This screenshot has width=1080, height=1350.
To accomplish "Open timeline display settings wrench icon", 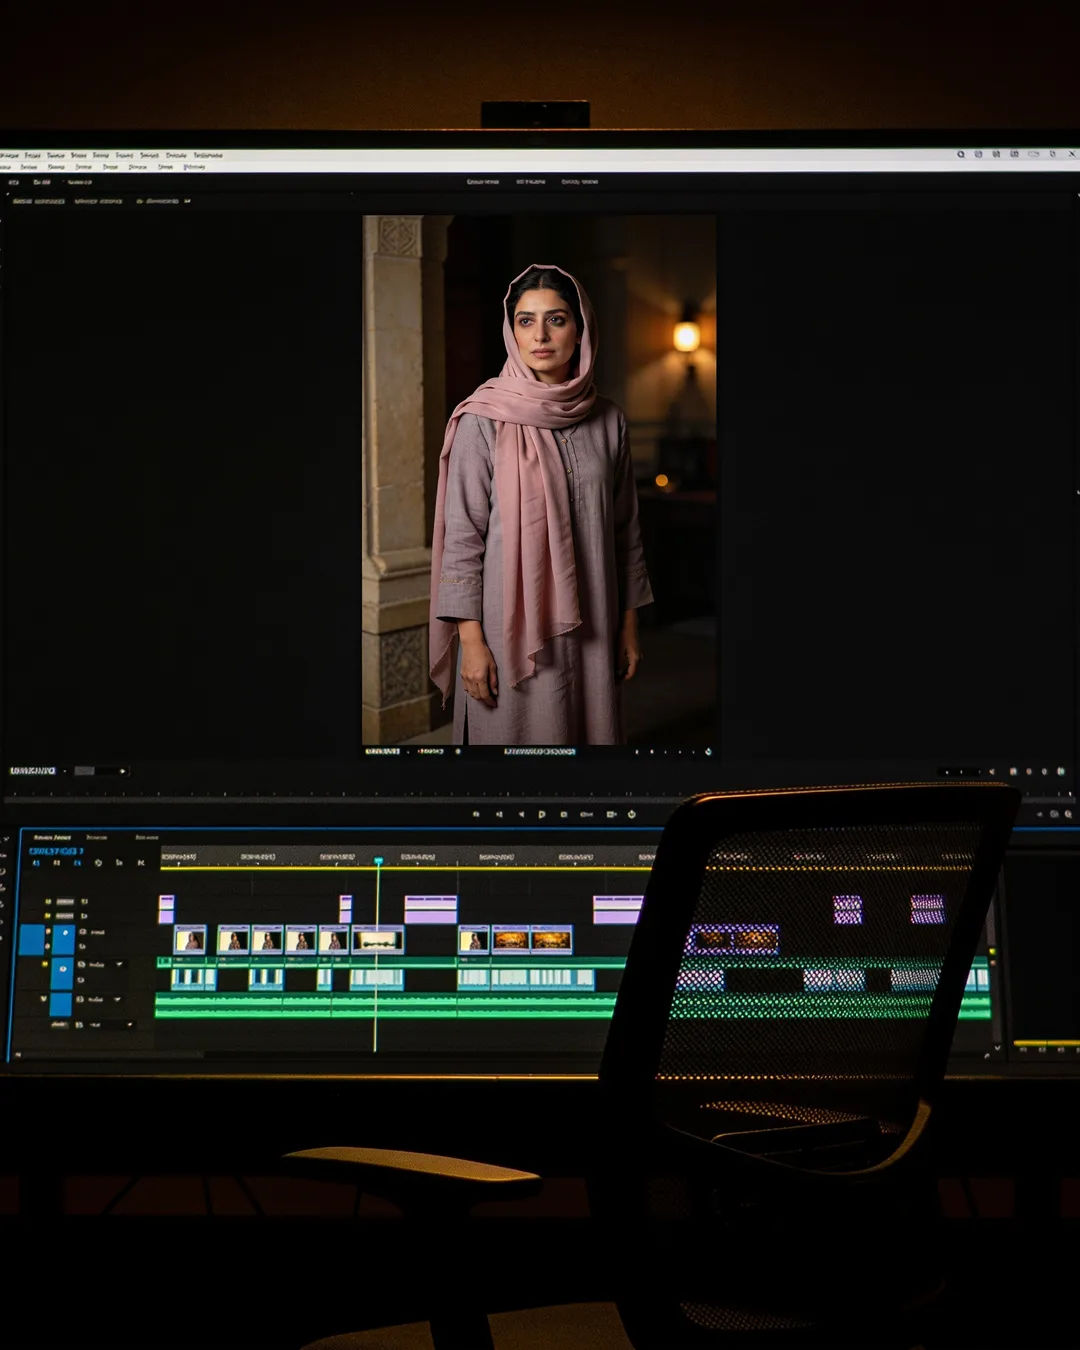I will pos(119,863).
